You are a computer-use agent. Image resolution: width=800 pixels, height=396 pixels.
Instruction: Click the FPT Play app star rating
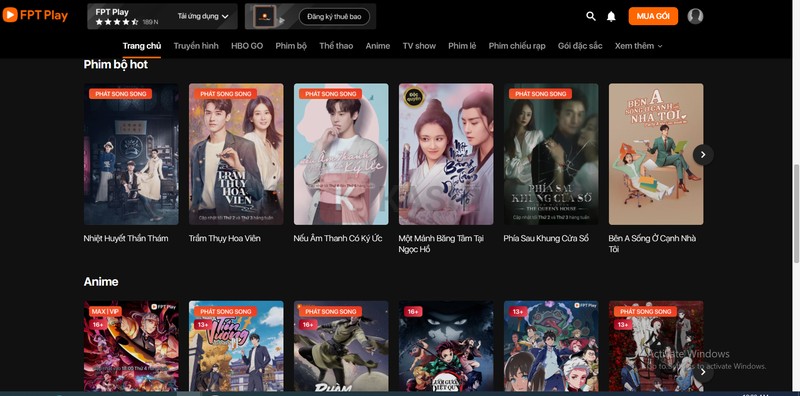tap(117, 22)
